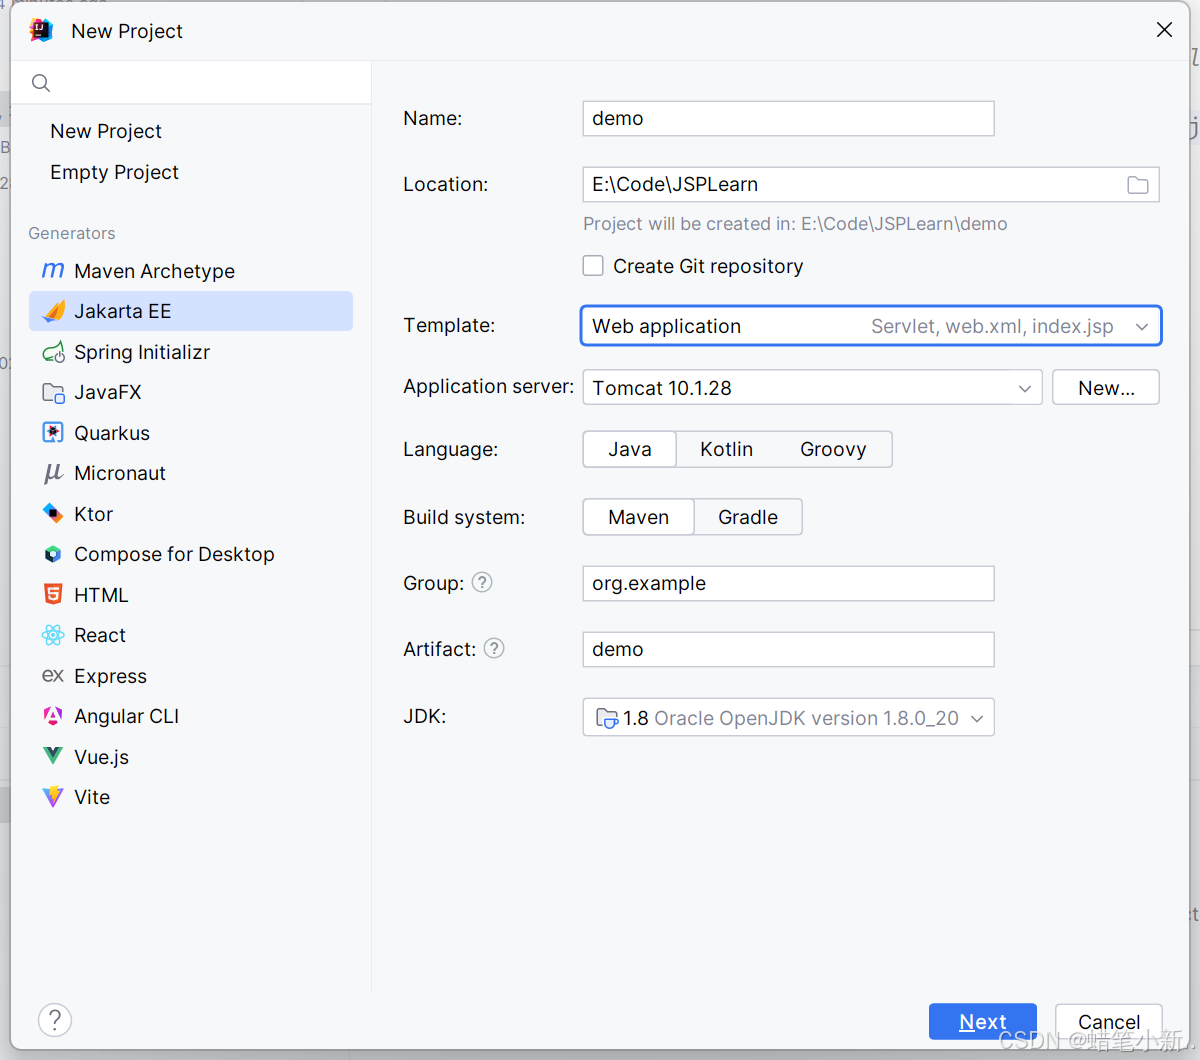Choose Gradle as build system
Image resolution: width=1200 pixels, height=1060 pixels.
(748, 517)
